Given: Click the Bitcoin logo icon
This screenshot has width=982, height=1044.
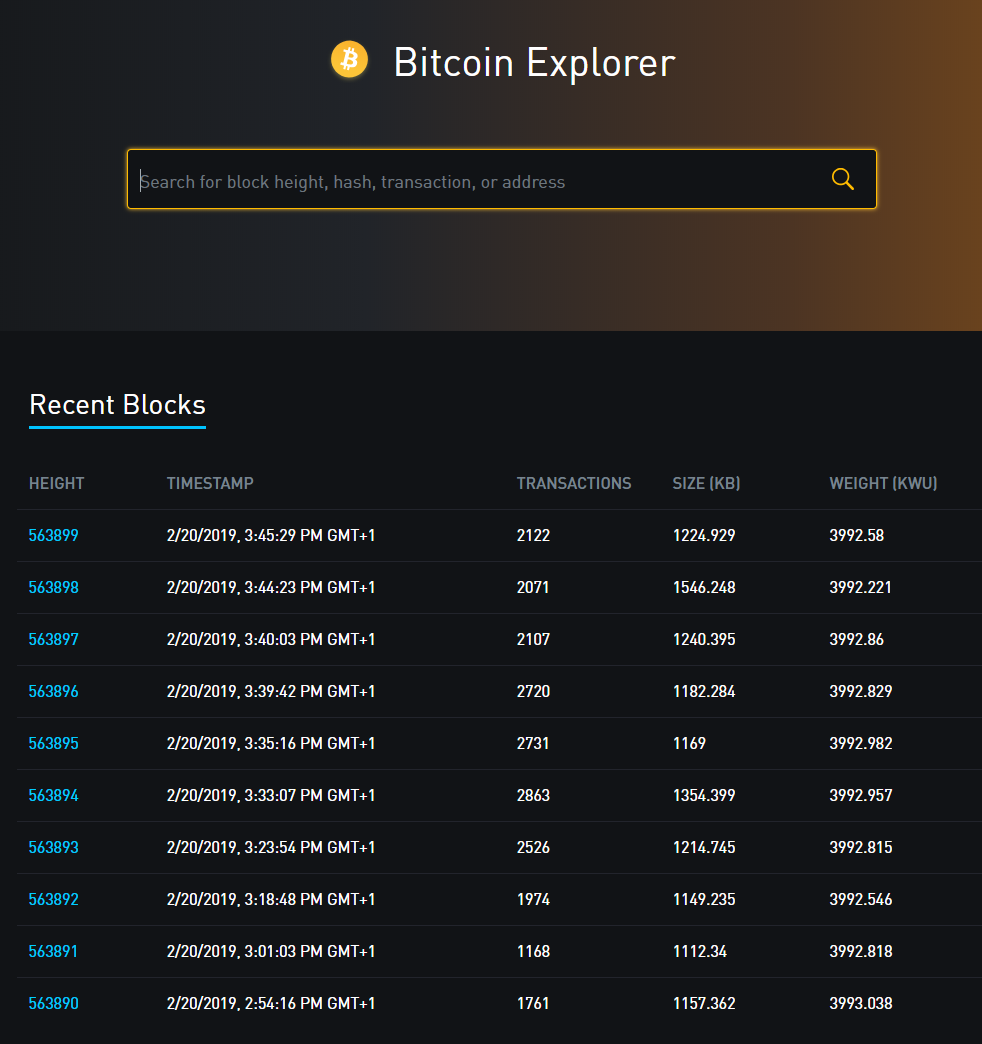Looking at the screenshot, I should tap(350, 60).
